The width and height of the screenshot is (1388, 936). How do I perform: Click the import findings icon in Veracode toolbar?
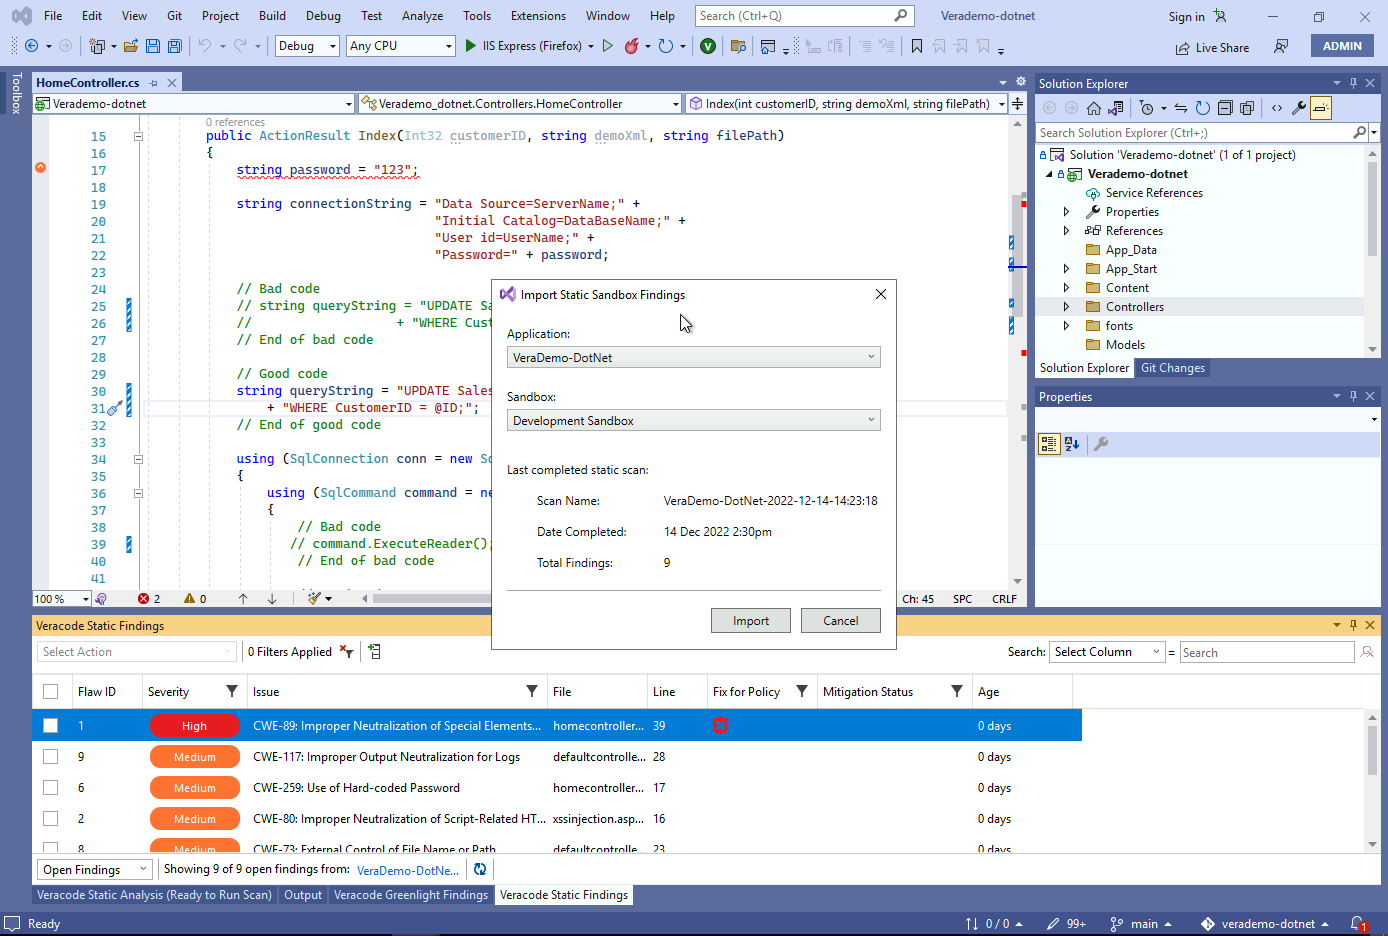375,651
